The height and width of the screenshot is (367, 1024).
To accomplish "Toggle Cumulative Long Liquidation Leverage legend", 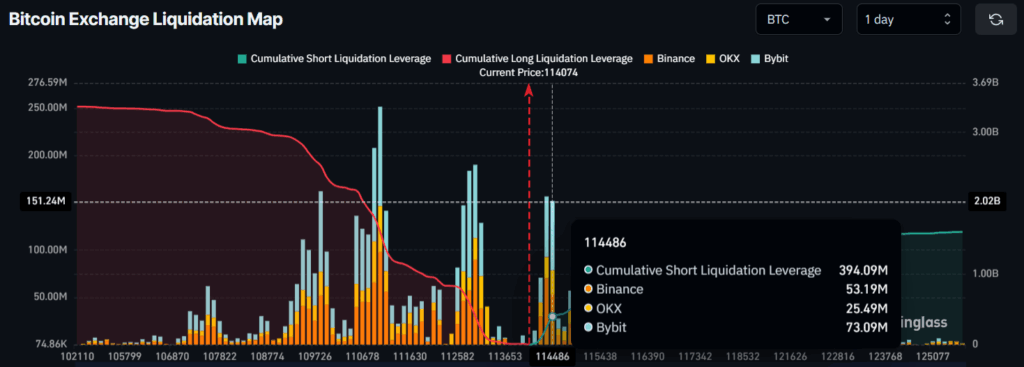I will (537, 59).
